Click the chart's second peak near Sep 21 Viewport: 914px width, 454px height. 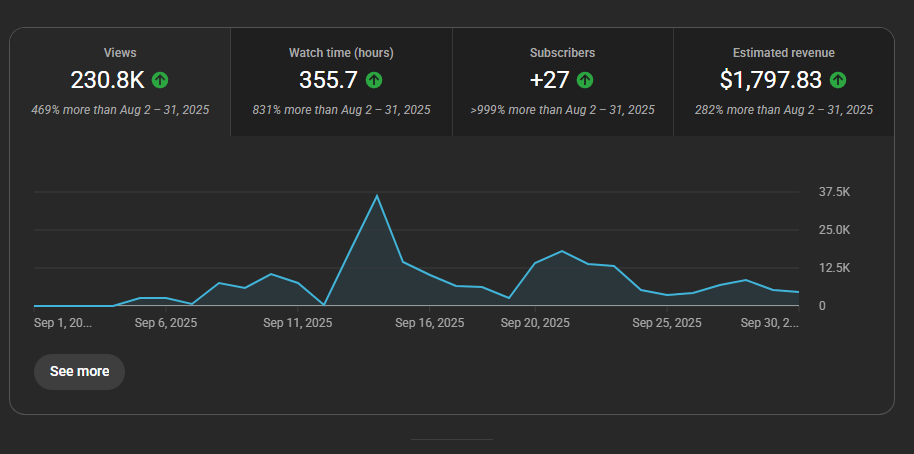(561, 251)
